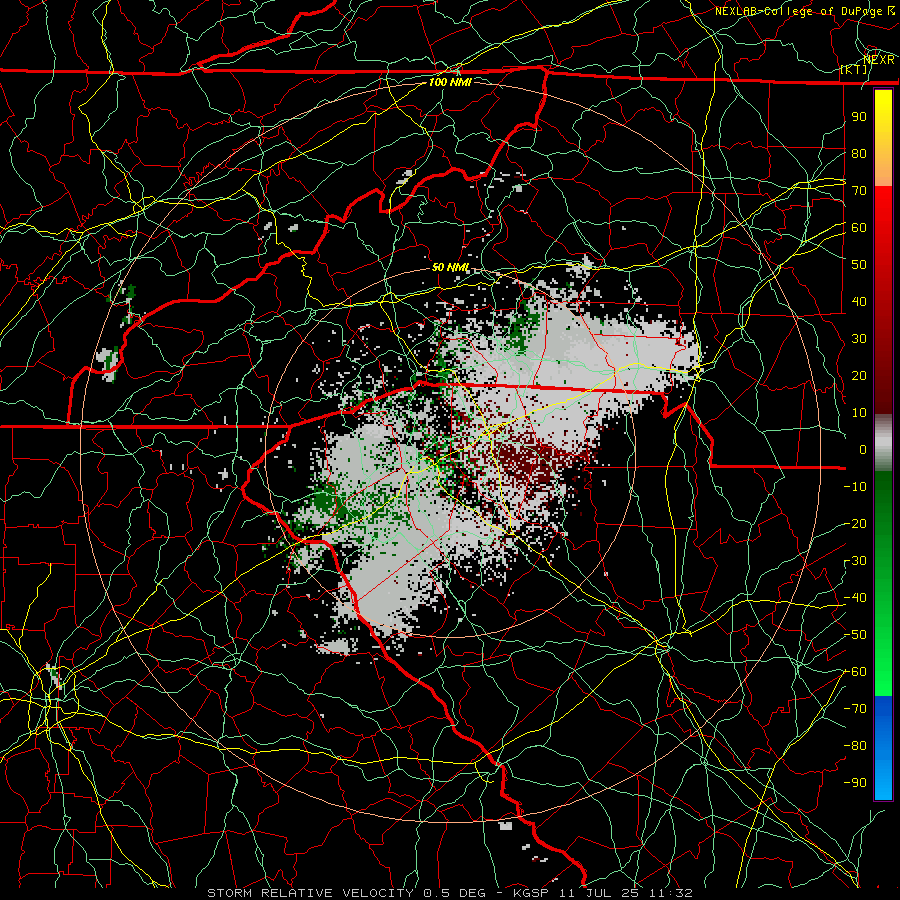Click the 20 value on the velocity scale
Image resolution: width=900 pixels, height=900 pixels.
[859, 375]
